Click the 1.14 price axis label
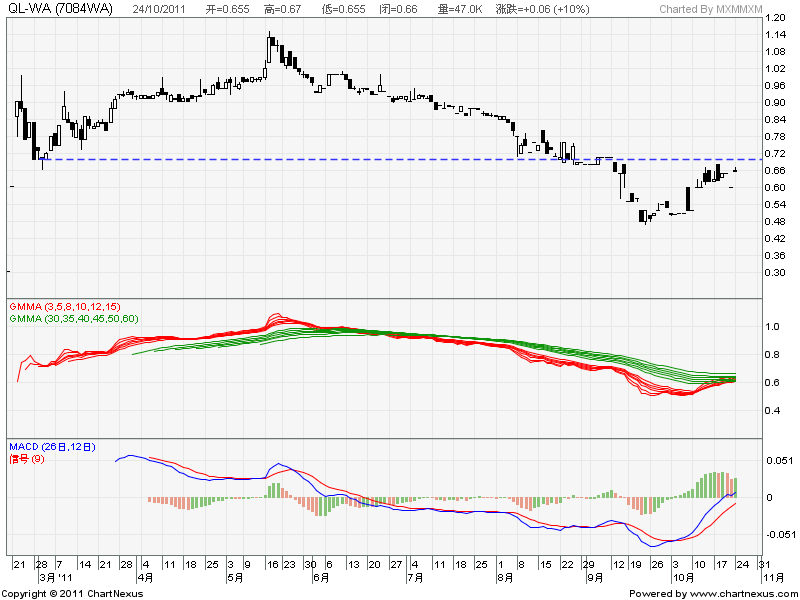 [x=774, y=34]
